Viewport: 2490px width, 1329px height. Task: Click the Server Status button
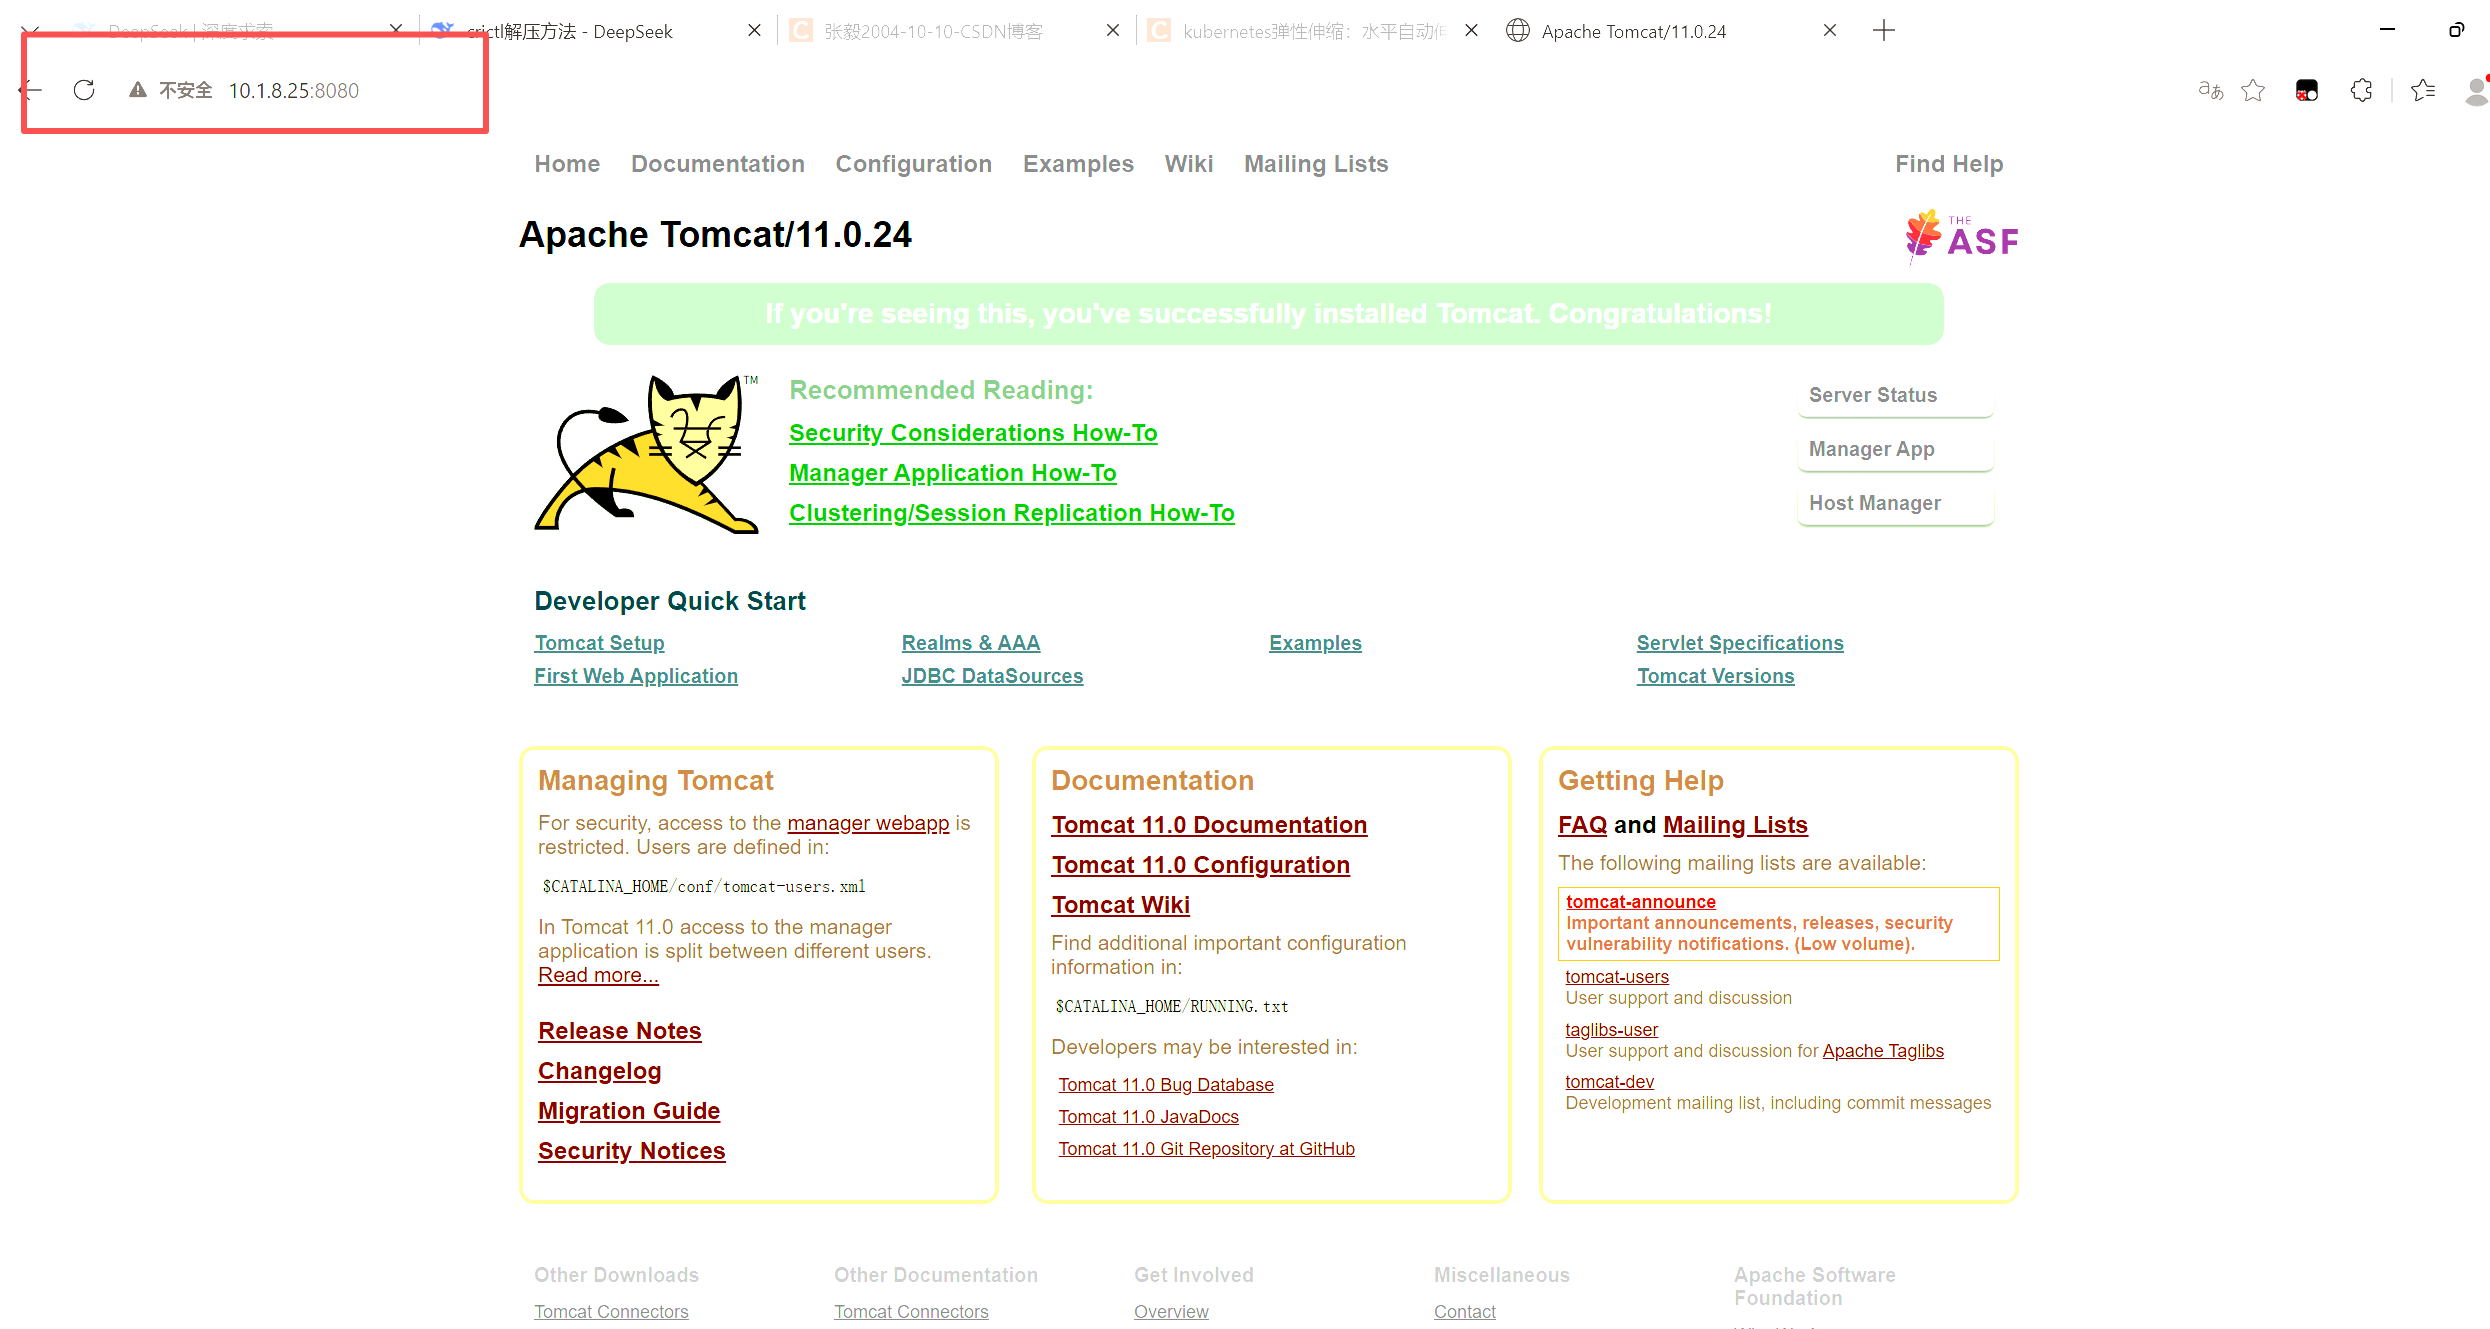coord(1895,395)
